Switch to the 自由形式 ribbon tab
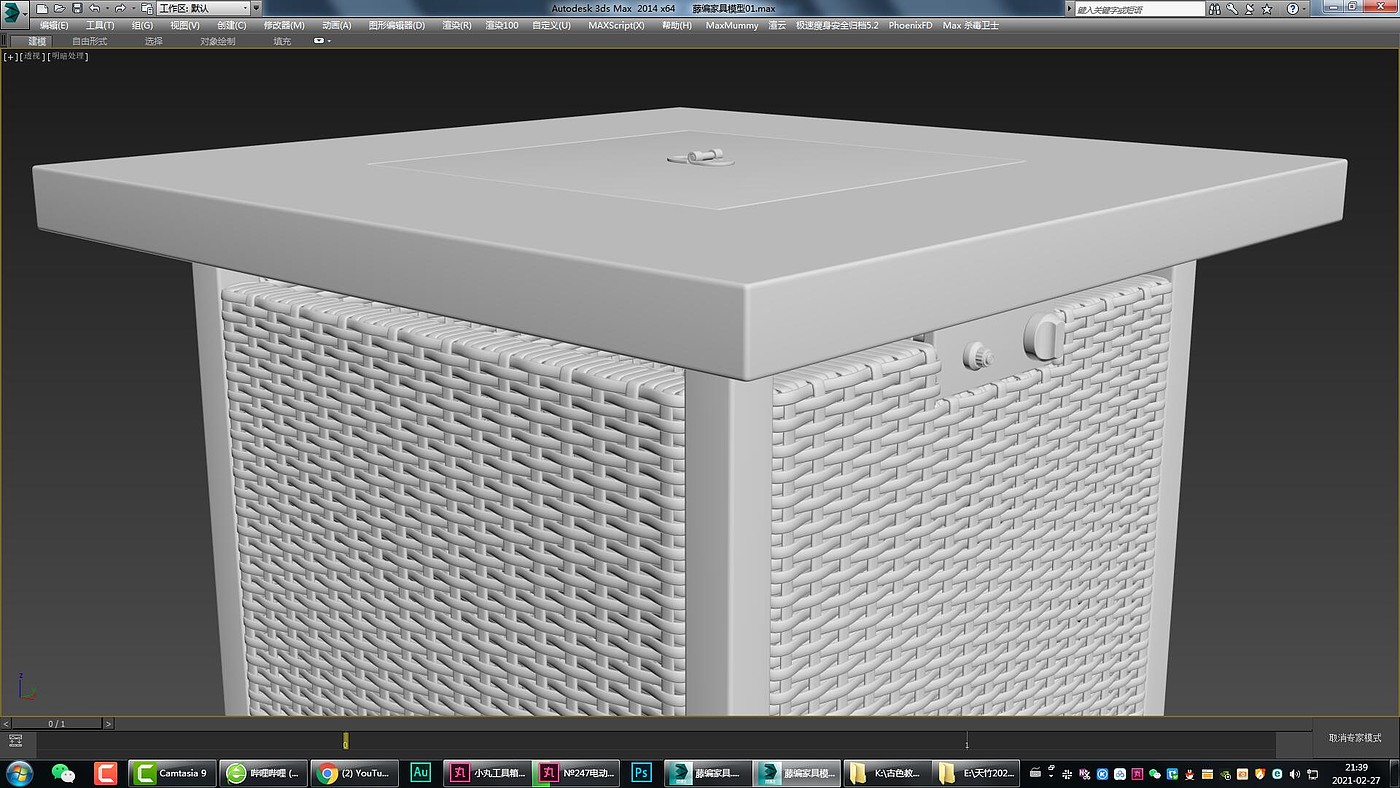 coord(89,41)
